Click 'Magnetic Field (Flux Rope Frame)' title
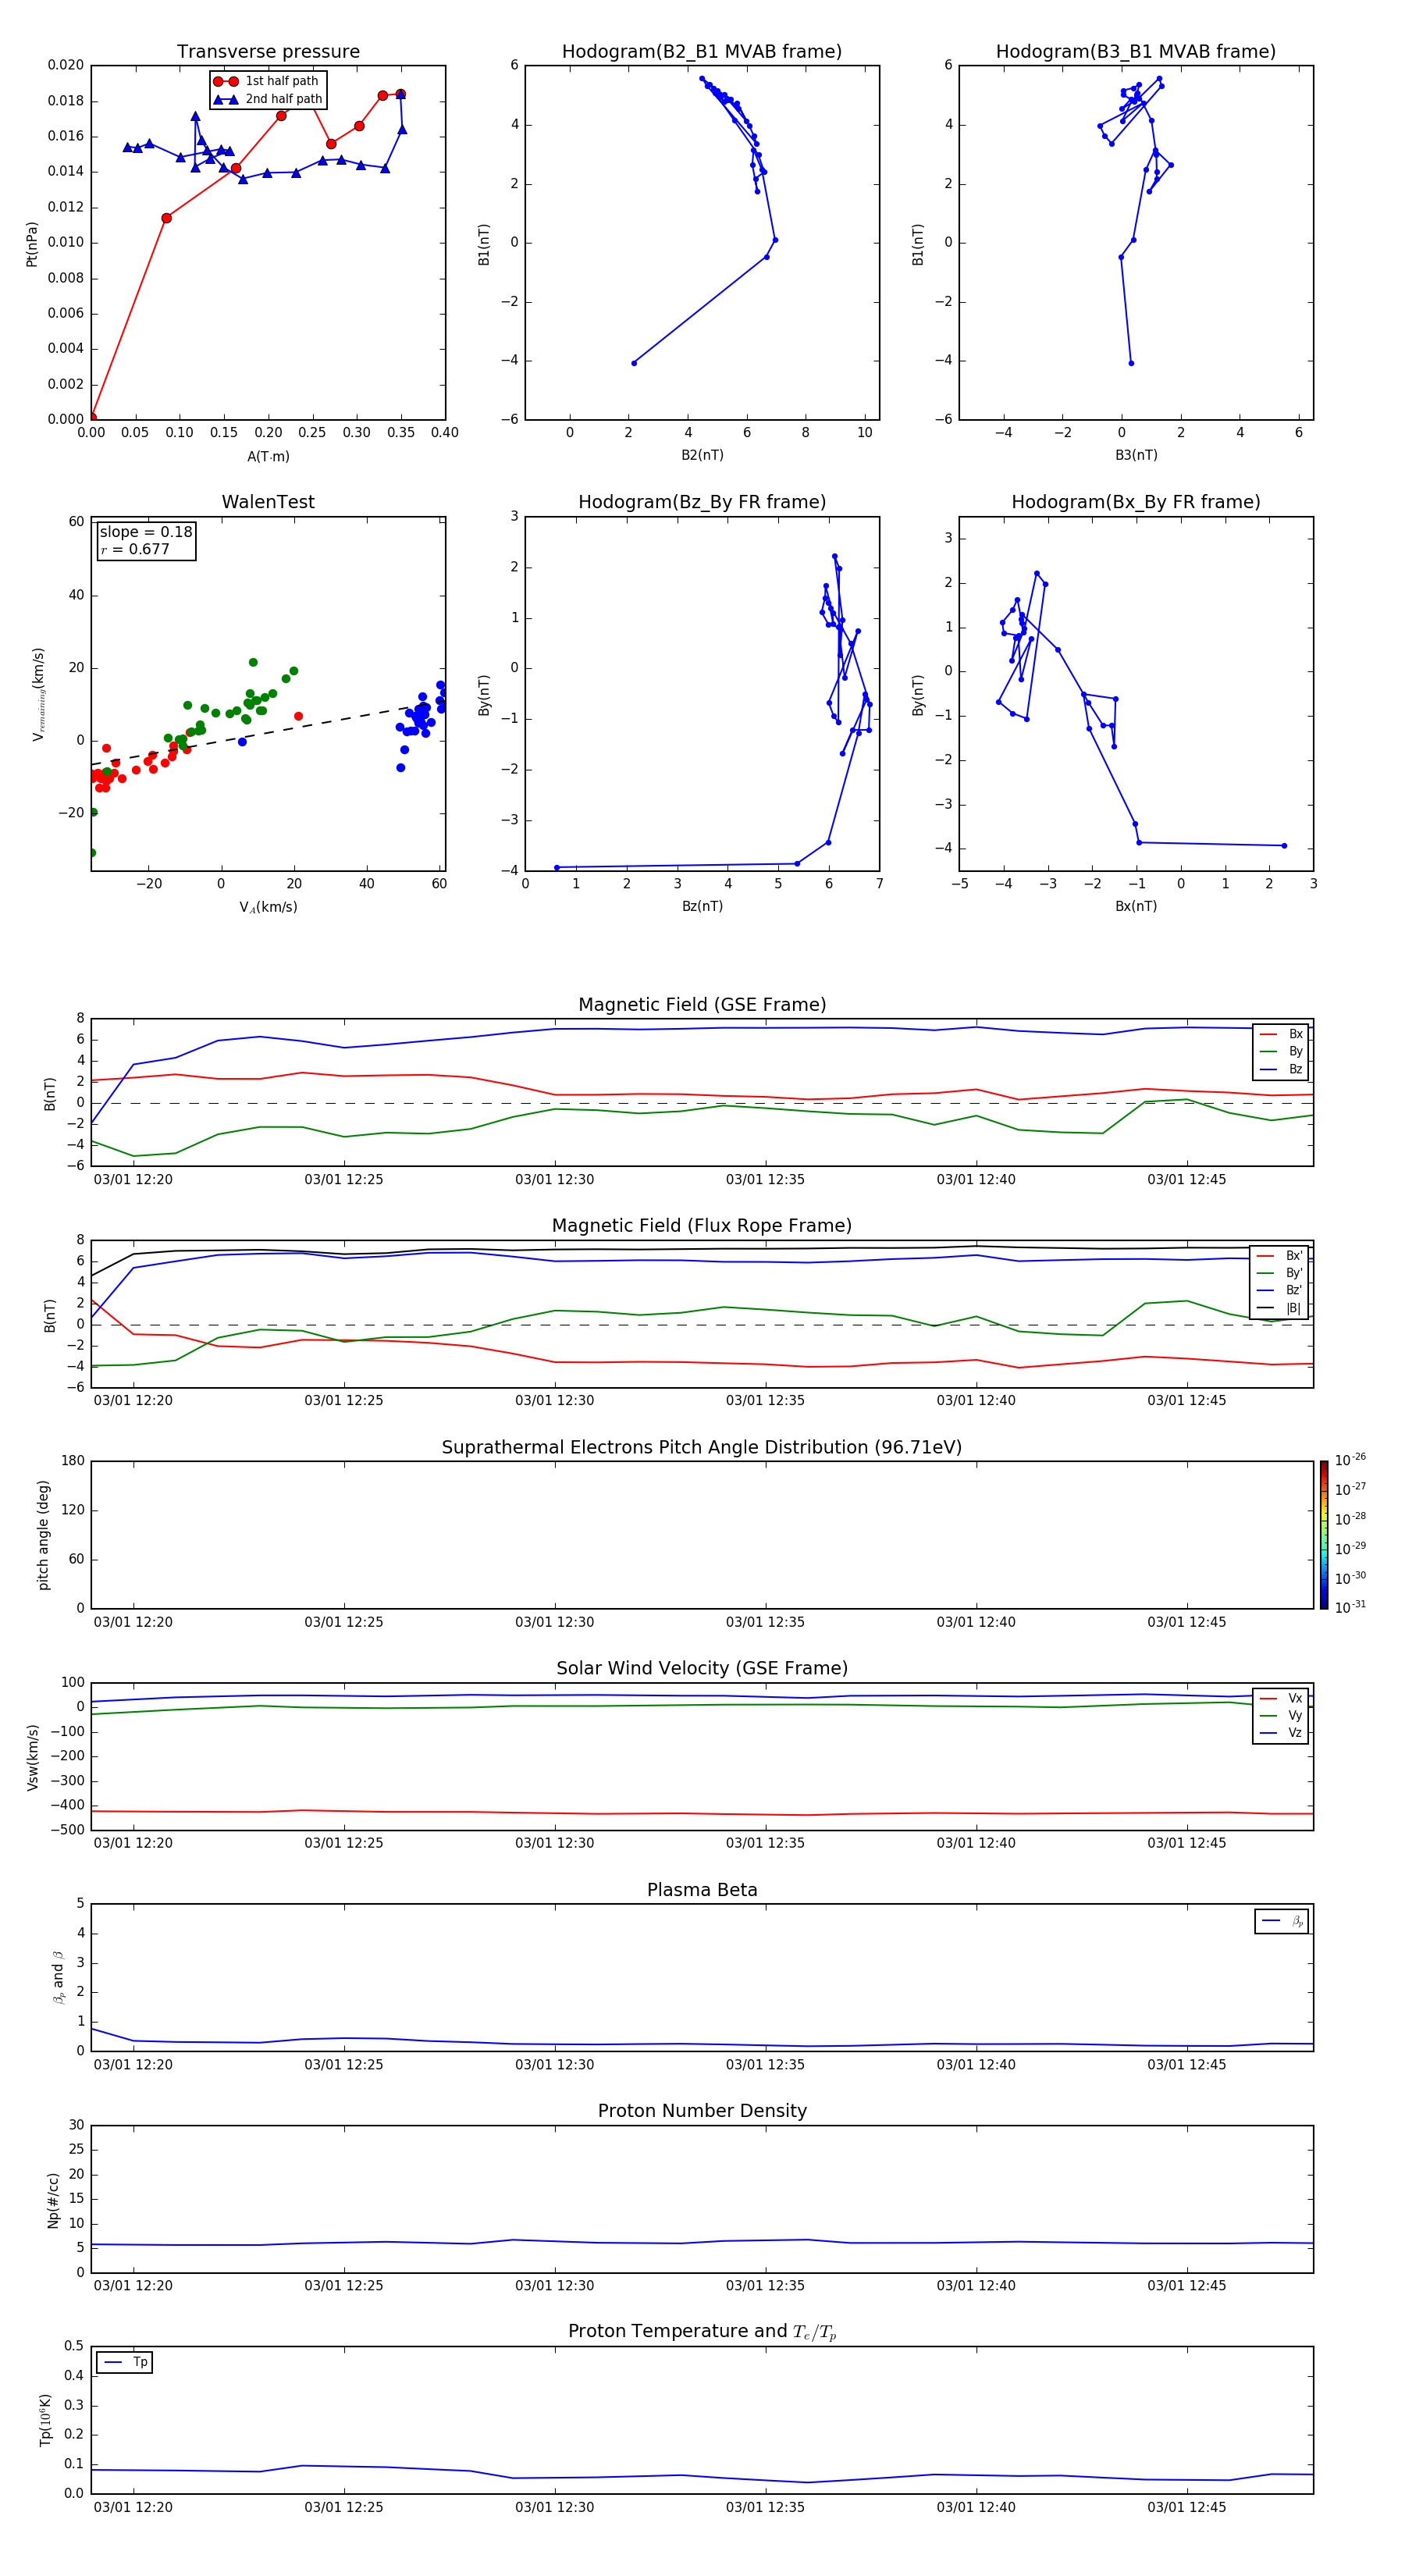Viewport: 1405px width, 2576px height. coord(702,1226)
